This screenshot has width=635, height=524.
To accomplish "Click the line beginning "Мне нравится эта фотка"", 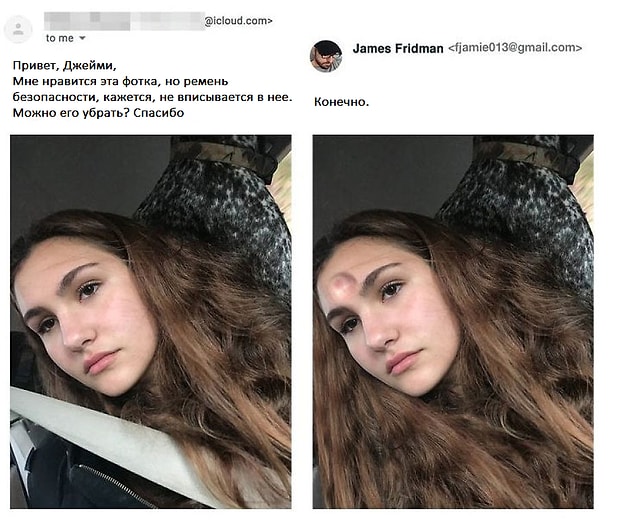I will (120, 81).
